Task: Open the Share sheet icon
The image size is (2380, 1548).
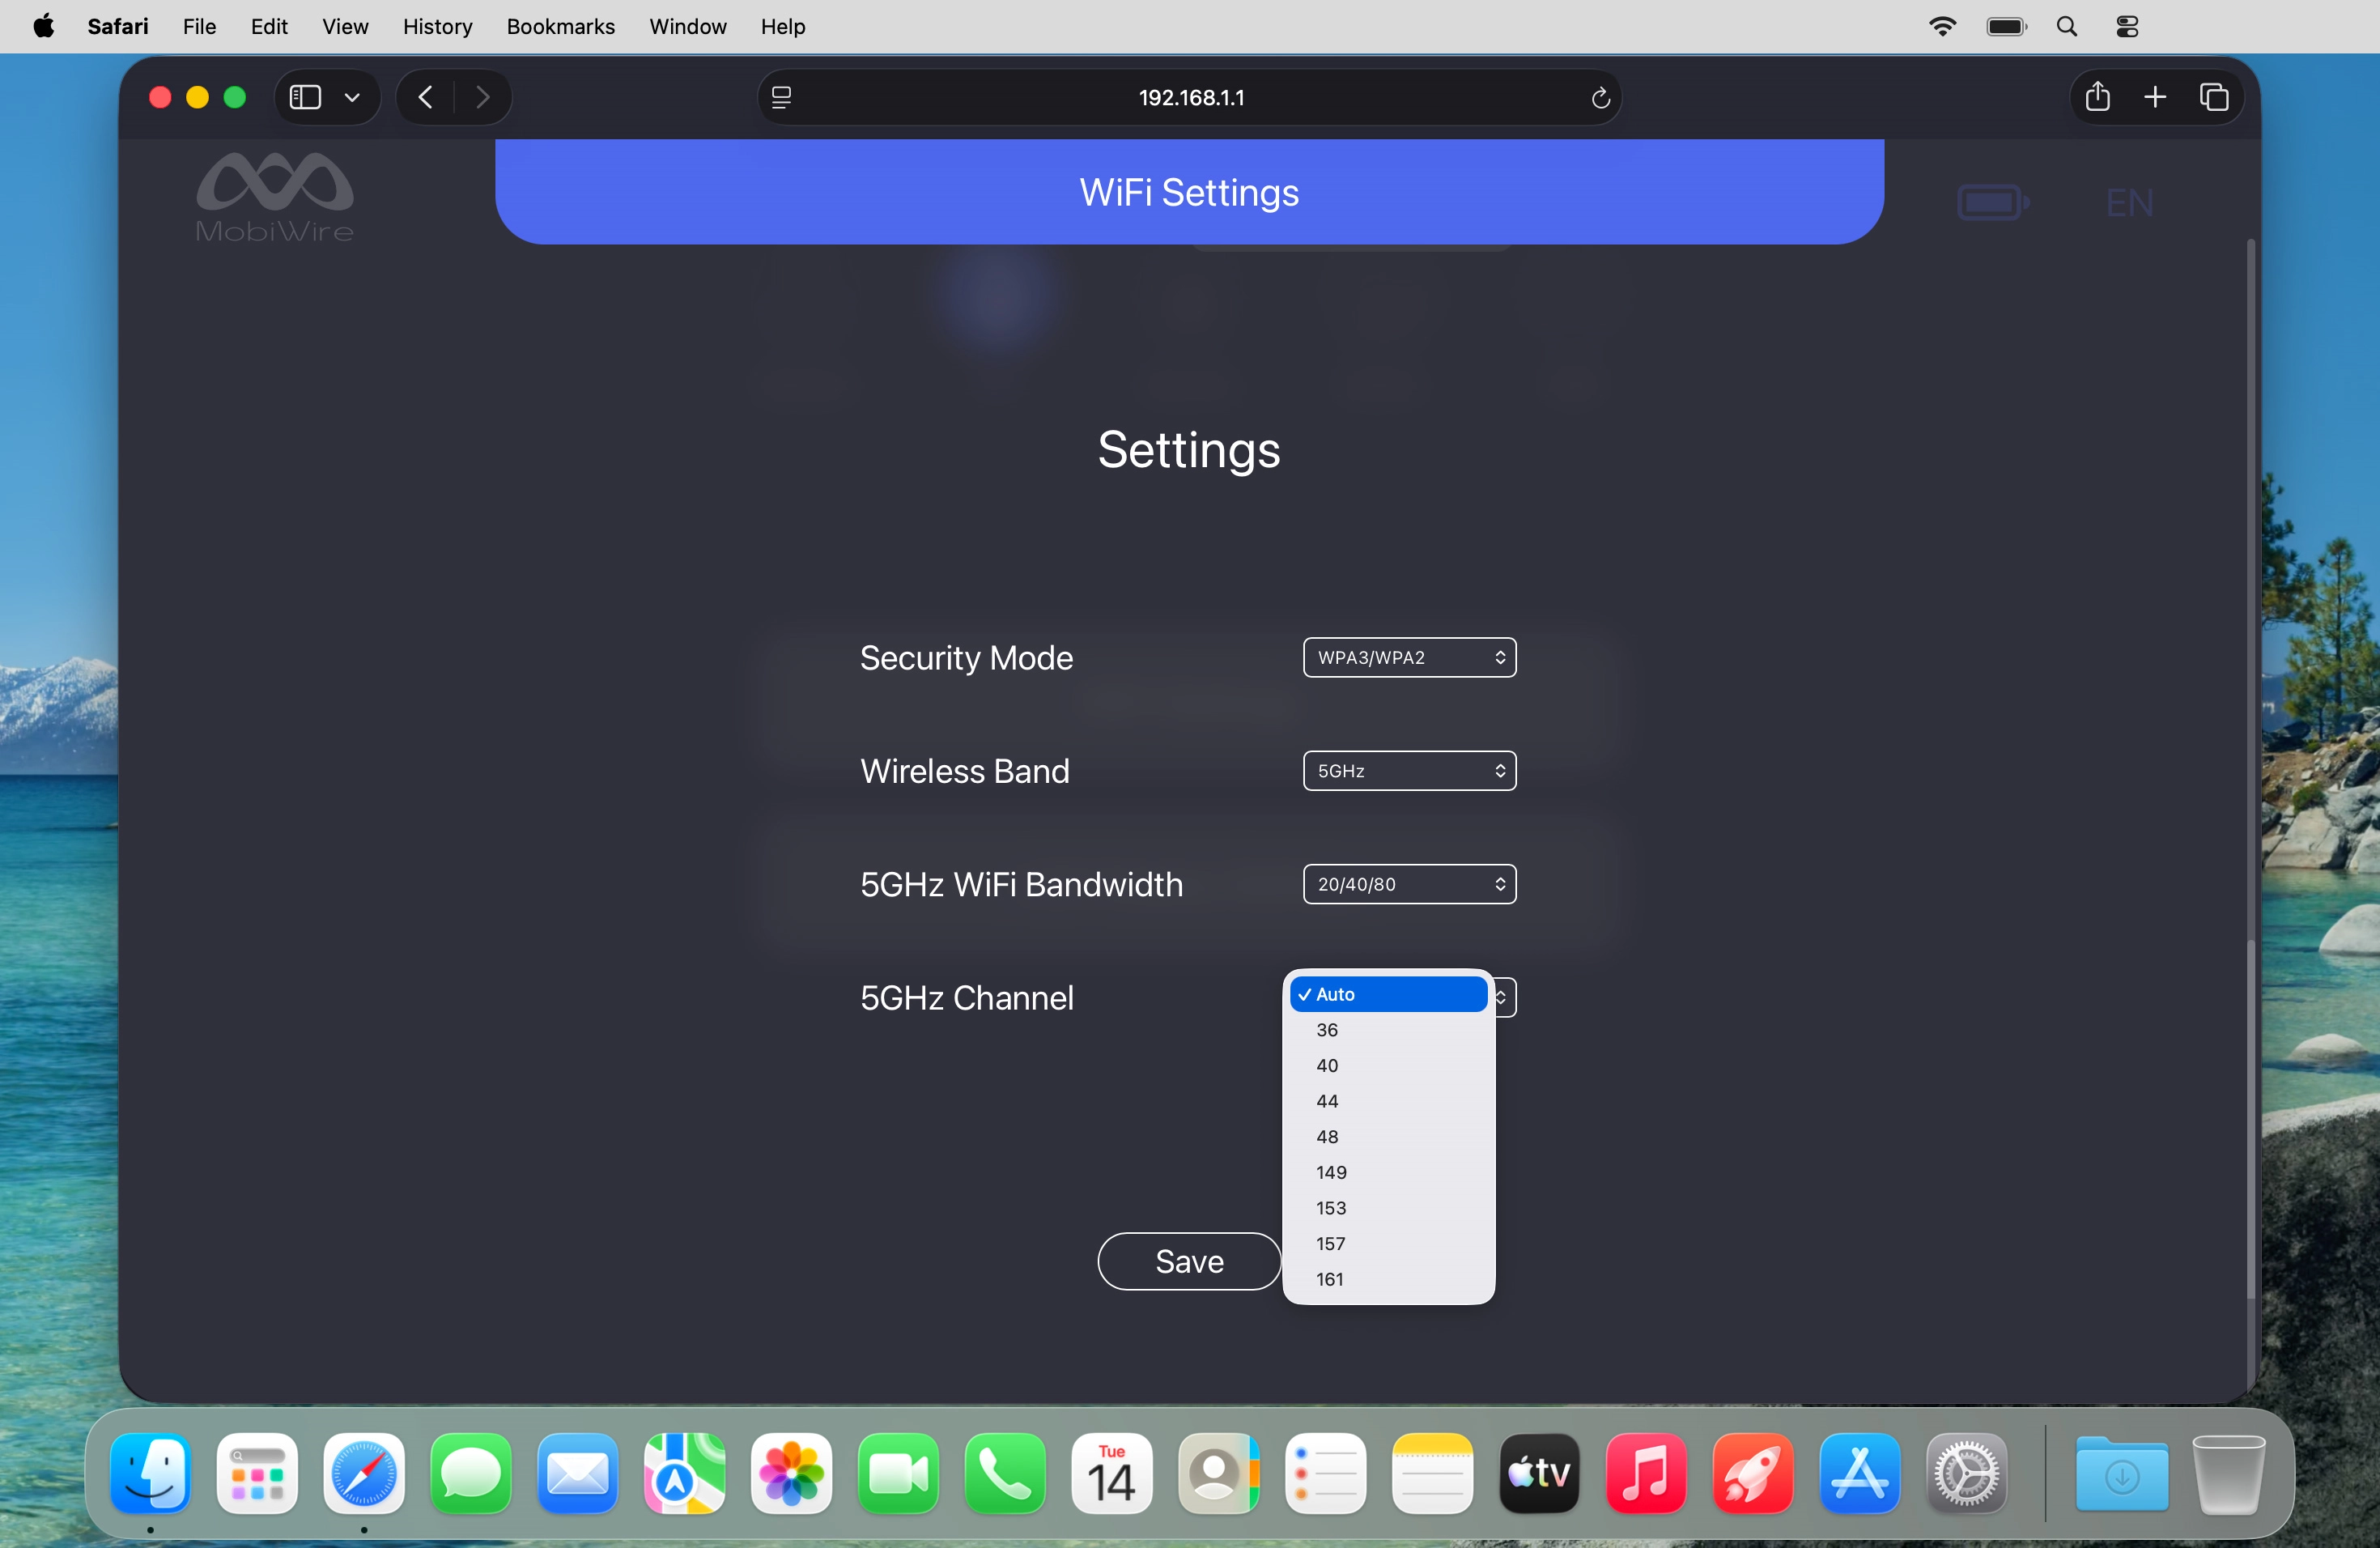Action: pos(2097,97)
